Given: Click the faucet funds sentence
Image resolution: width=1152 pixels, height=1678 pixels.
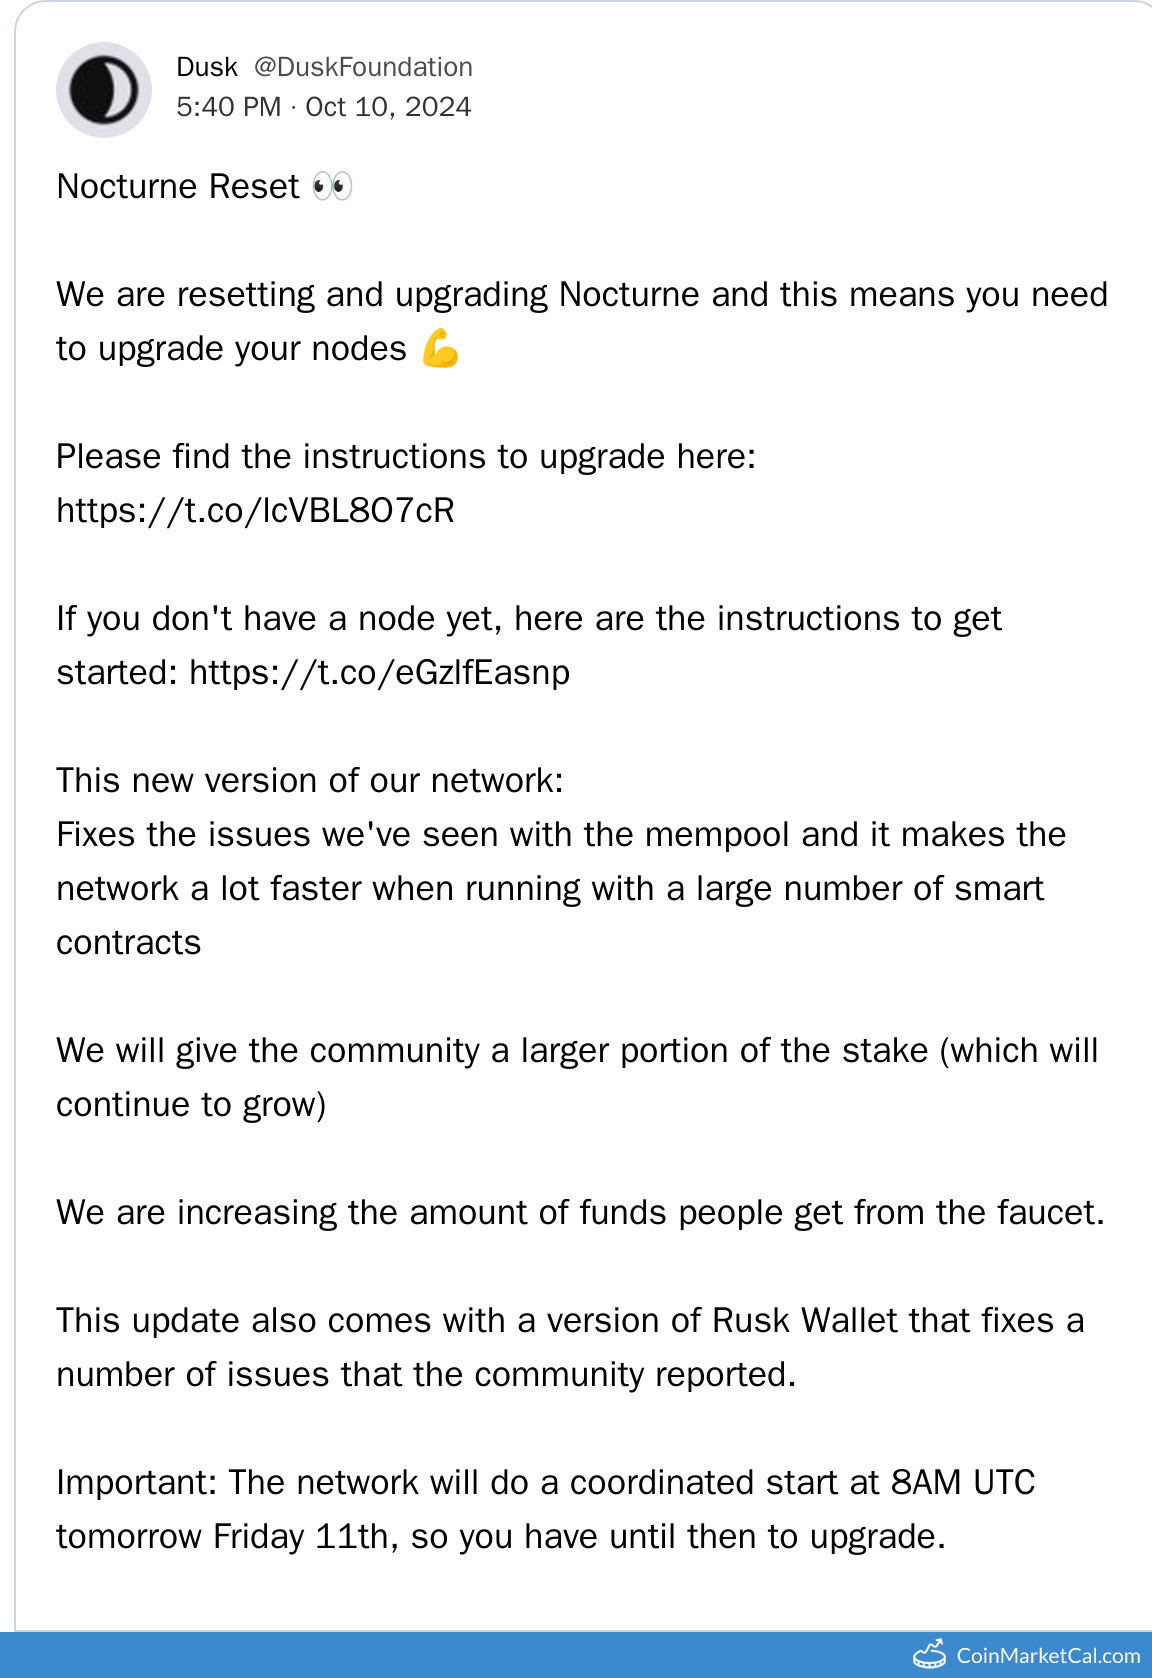Looking at the screenshot, I should point(580,1213).
